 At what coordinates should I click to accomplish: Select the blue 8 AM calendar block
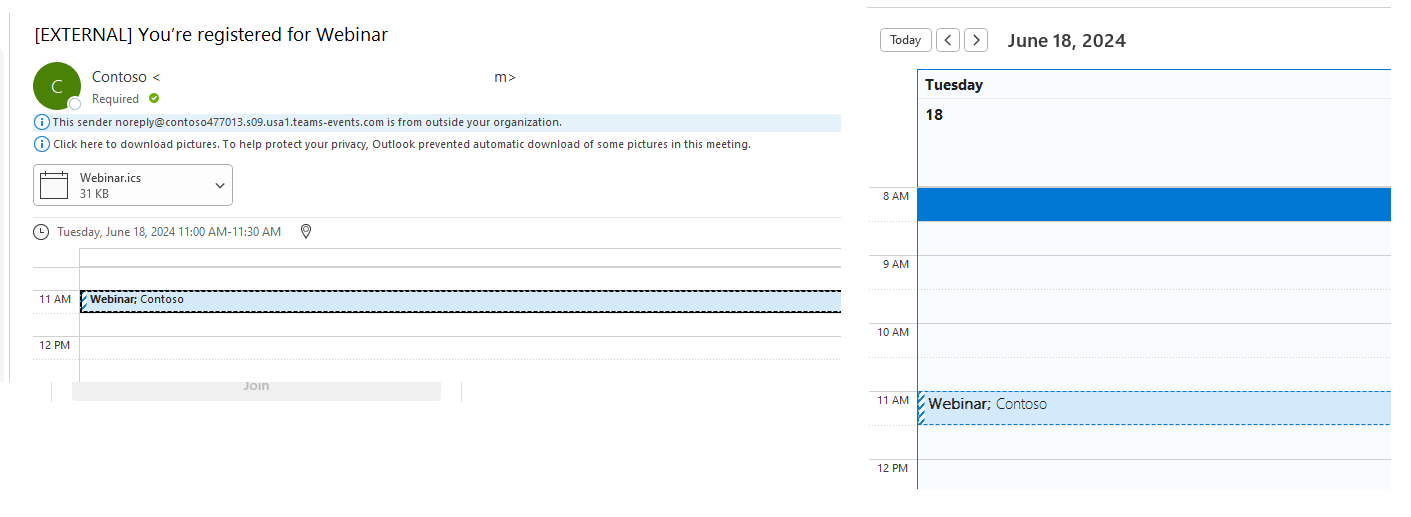(1154, 204)
